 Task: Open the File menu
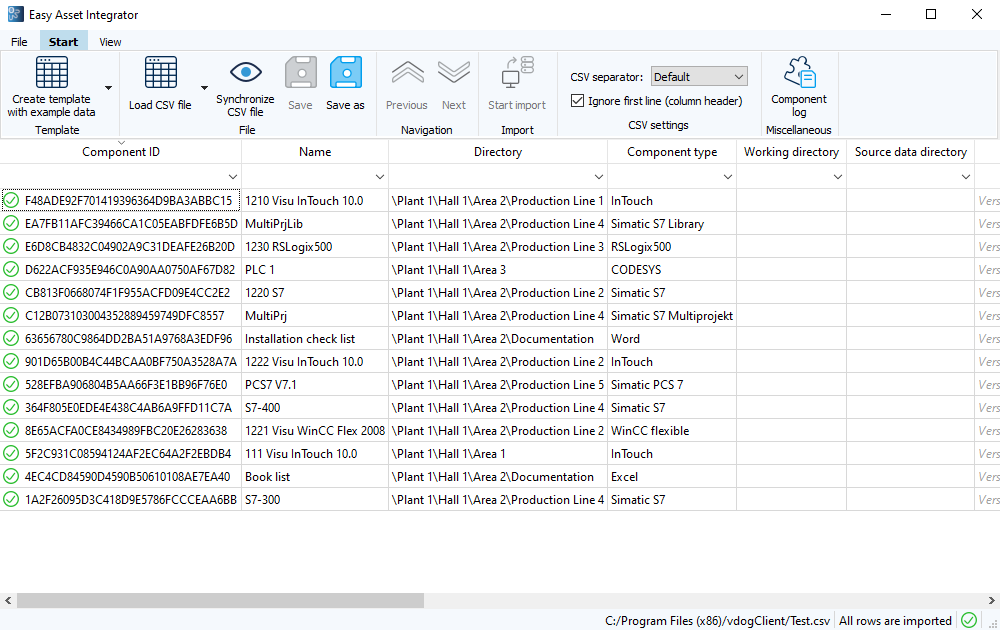tap(18, 41)
